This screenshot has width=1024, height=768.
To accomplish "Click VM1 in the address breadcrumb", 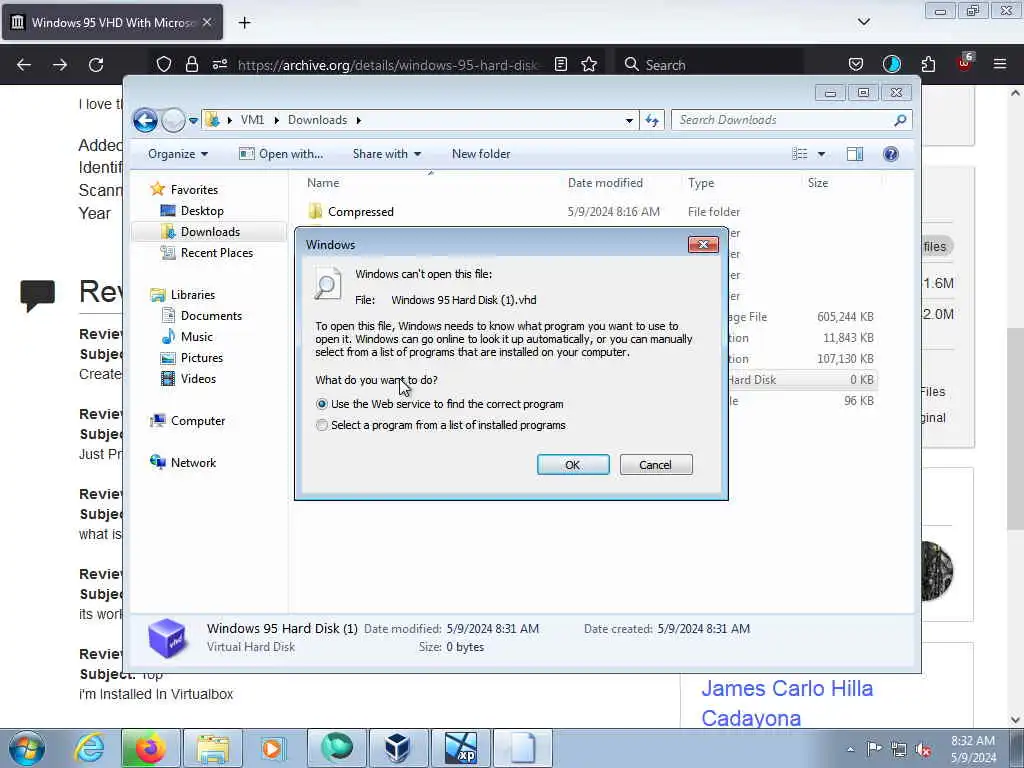I will click(x=252, y=120).
